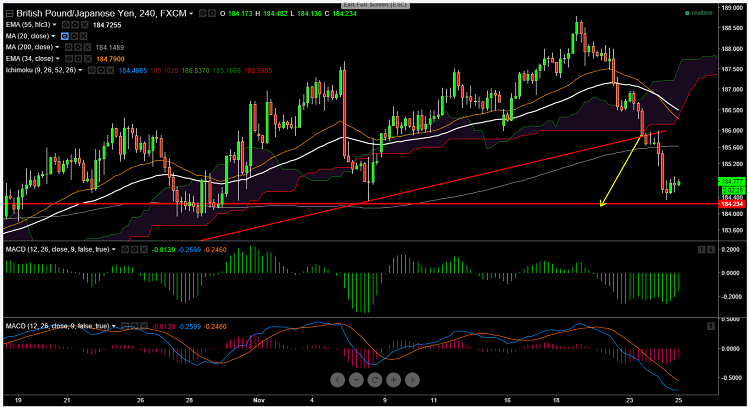Click the red 184.234 price line label
Screen dimensions: 748x407
pos(732,204)
